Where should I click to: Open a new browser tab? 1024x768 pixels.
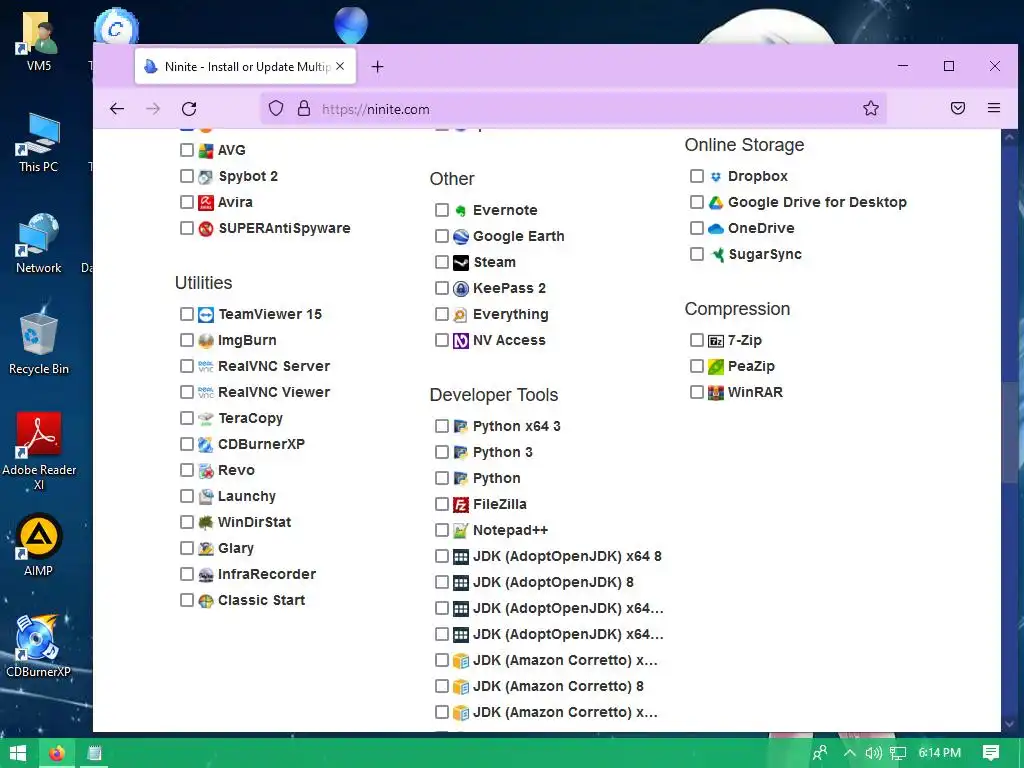click(x=377, y=67)
